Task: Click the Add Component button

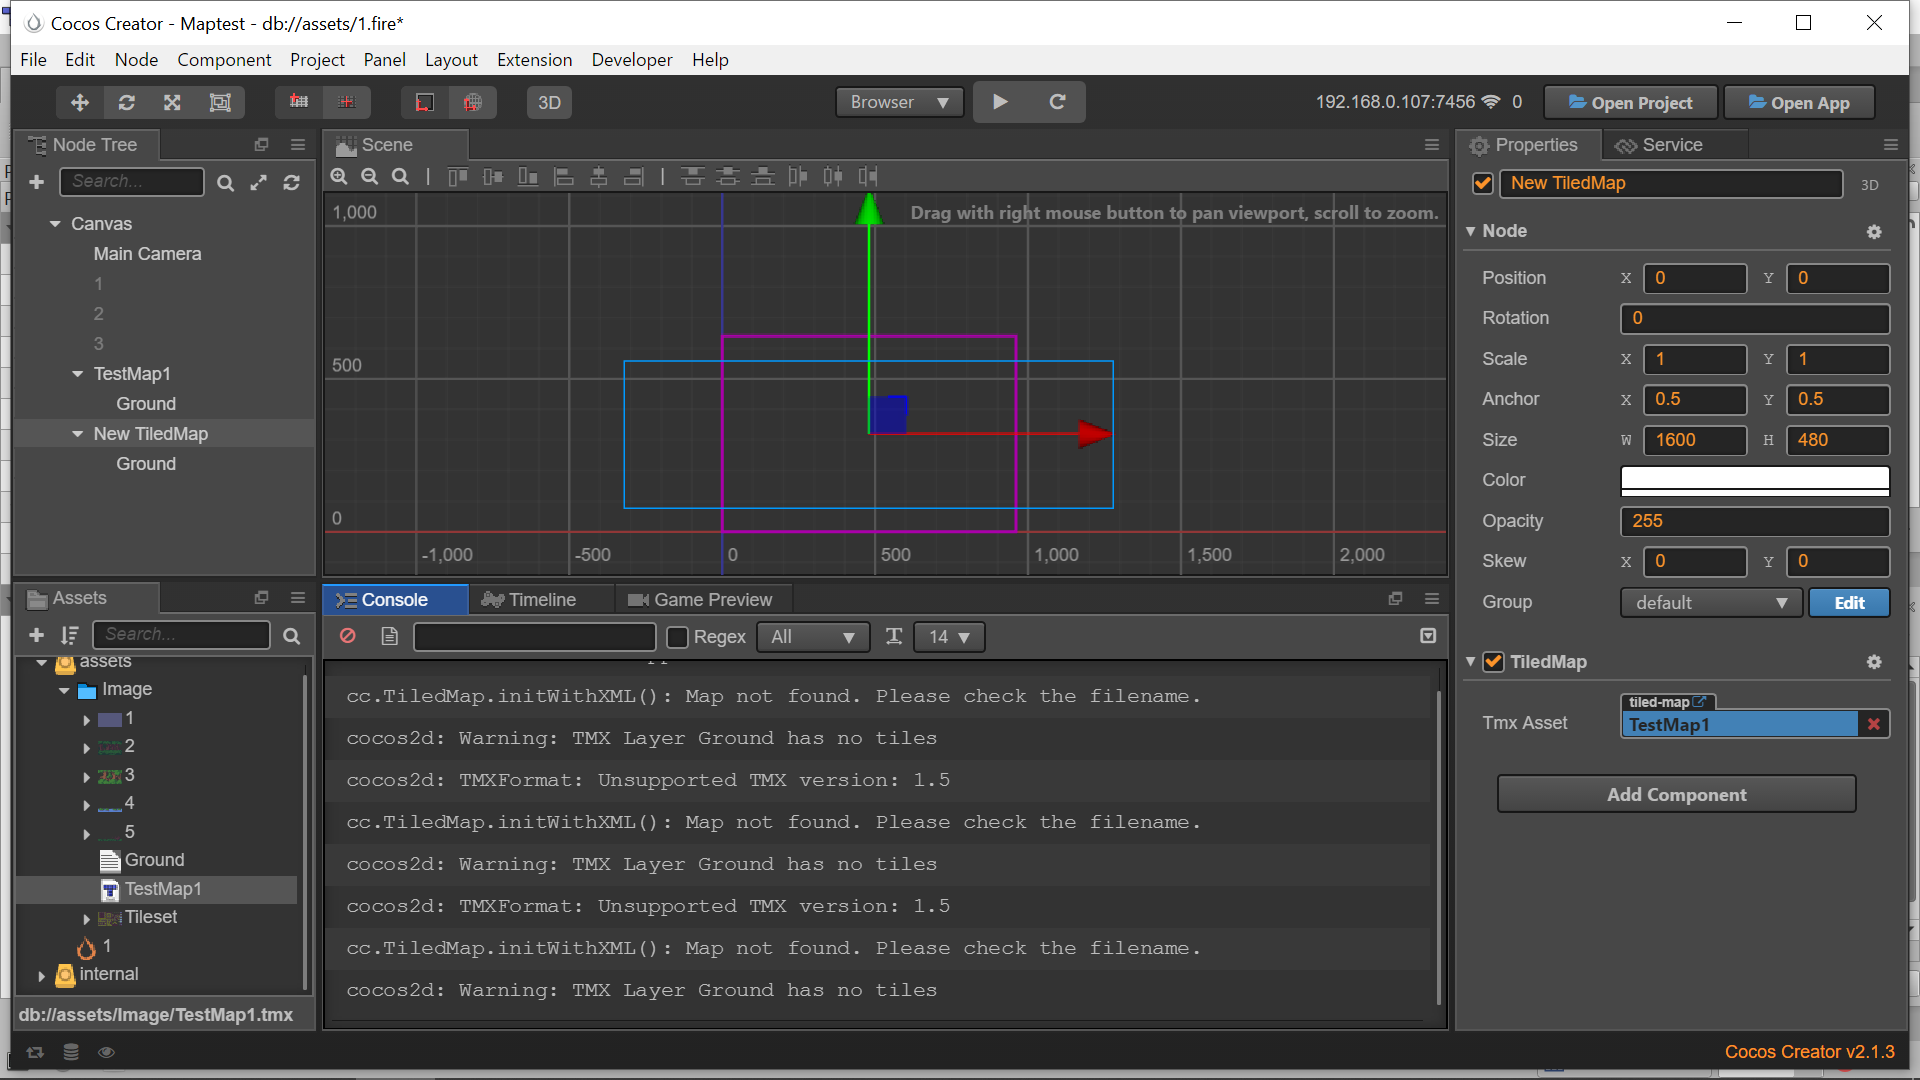Action: (1676, 795)
